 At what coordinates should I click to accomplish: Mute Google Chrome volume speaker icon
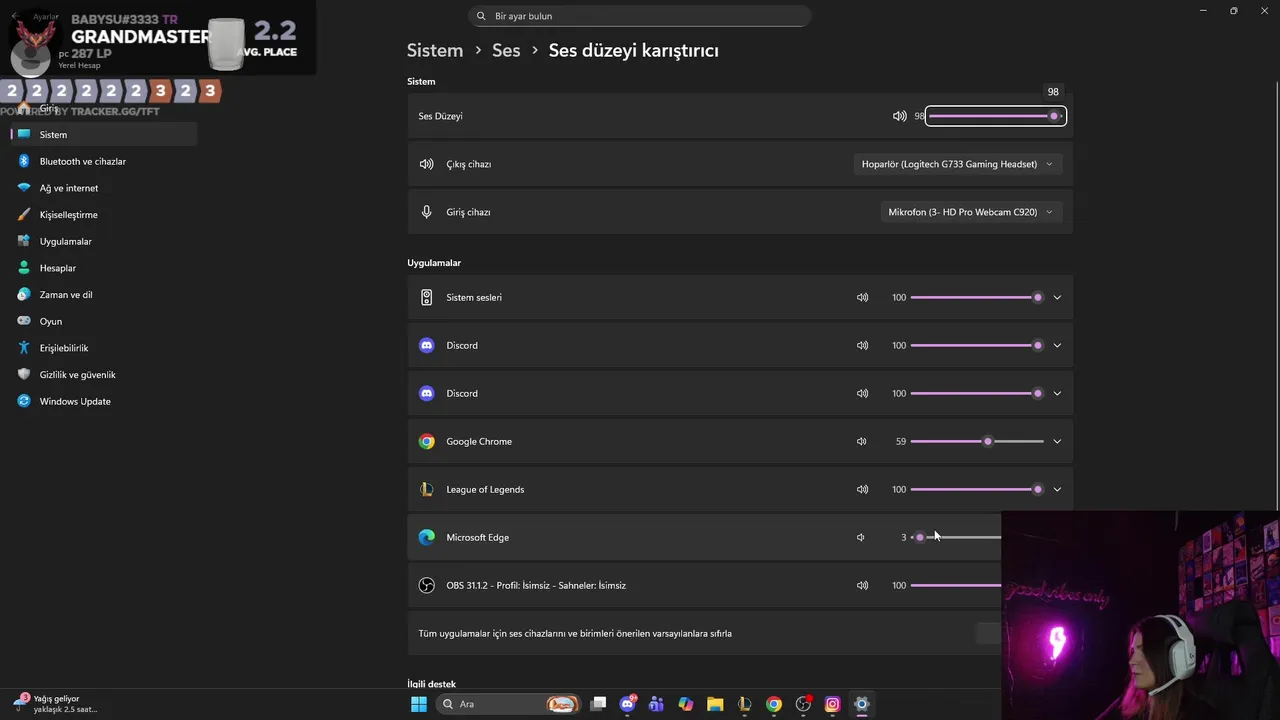coord(862,441)
